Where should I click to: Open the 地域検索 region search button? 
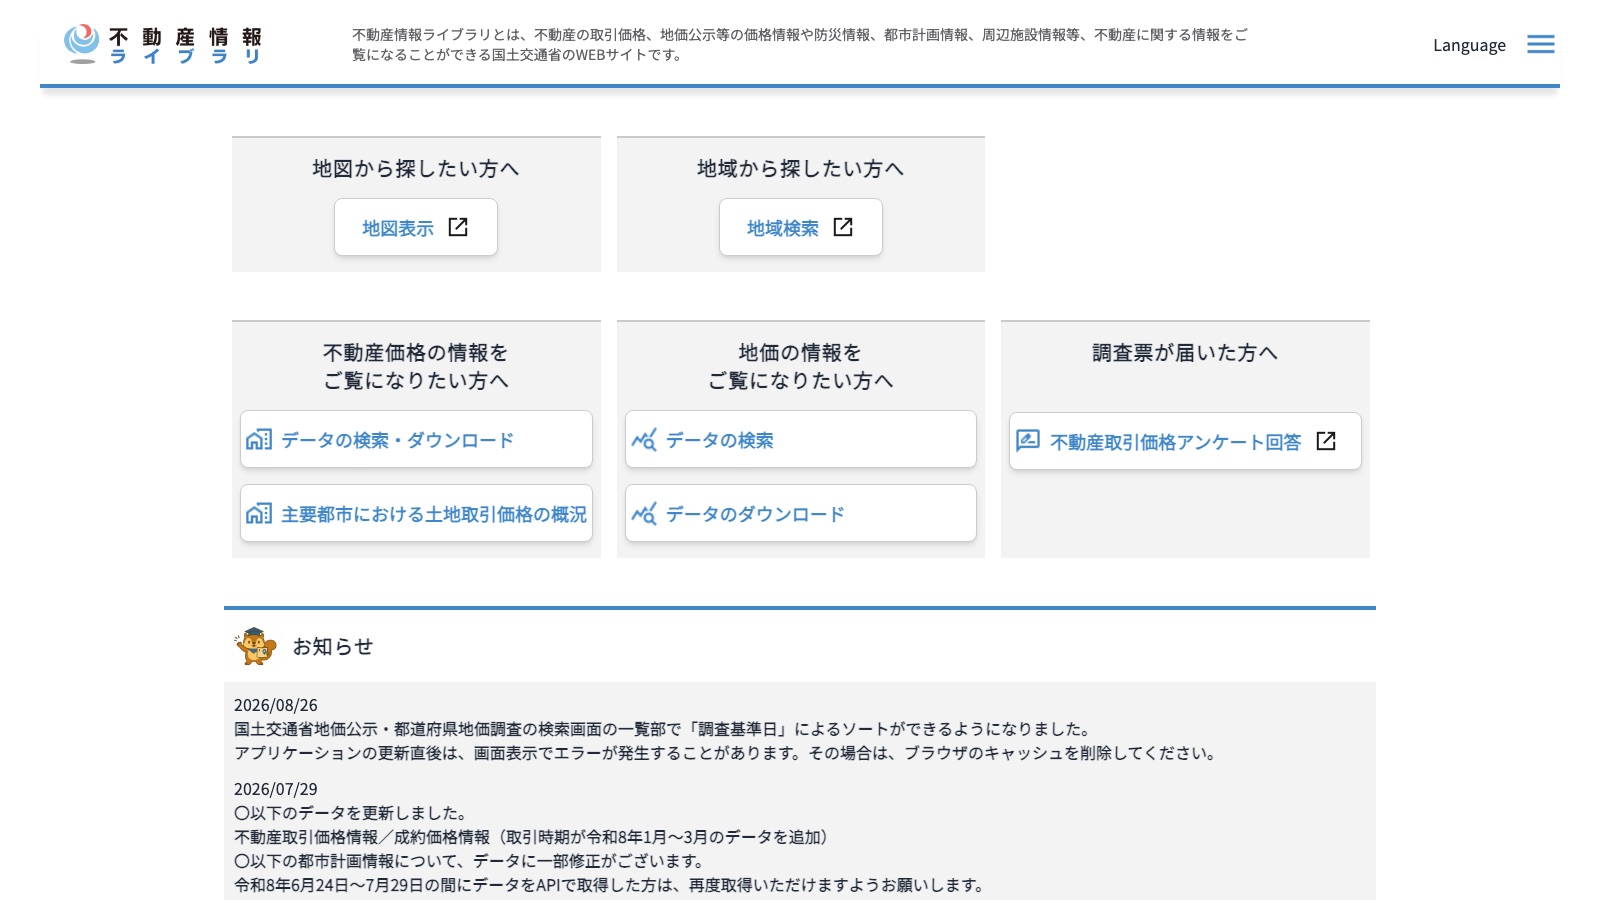pos(801,227)
